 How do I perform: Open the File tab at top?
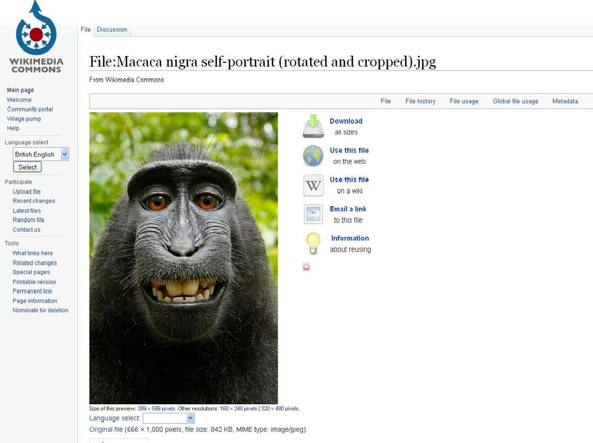85,30
